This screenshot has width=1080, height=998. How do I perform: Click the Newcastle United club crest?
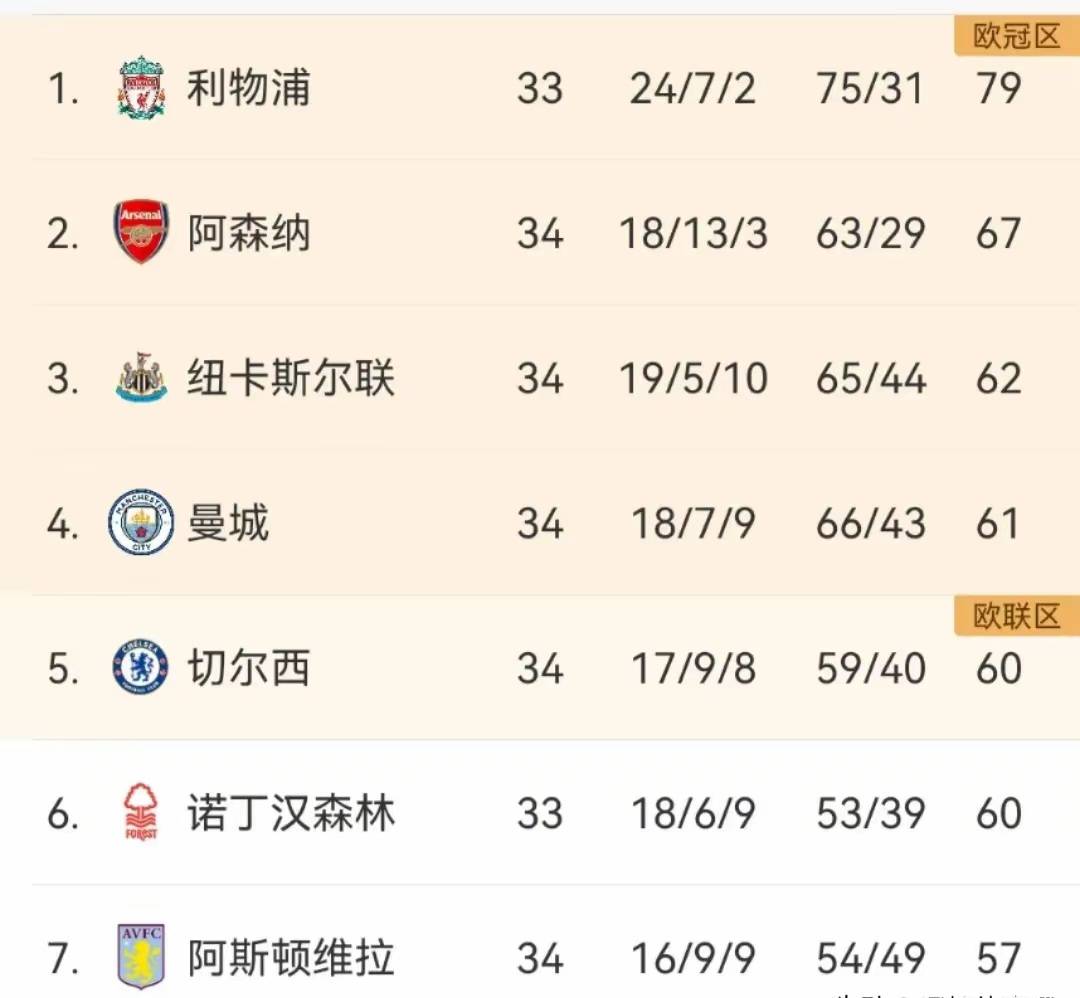(140, 379)
